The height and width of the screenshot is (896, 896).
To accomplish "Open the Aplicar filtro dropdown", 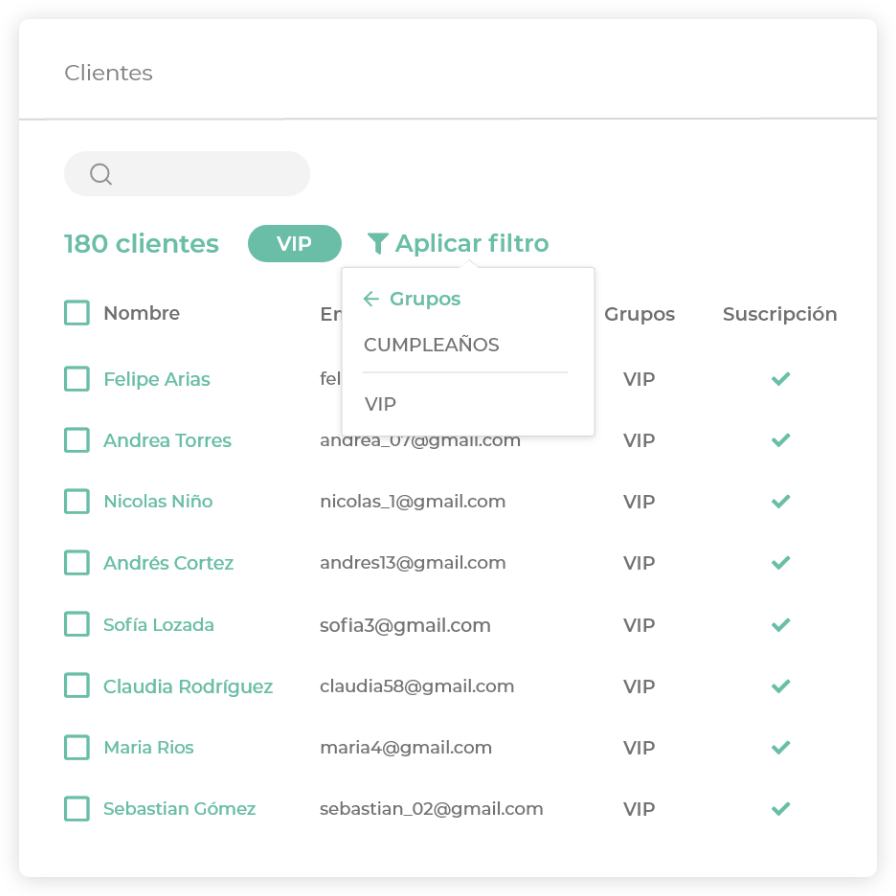I will (471, 243).
